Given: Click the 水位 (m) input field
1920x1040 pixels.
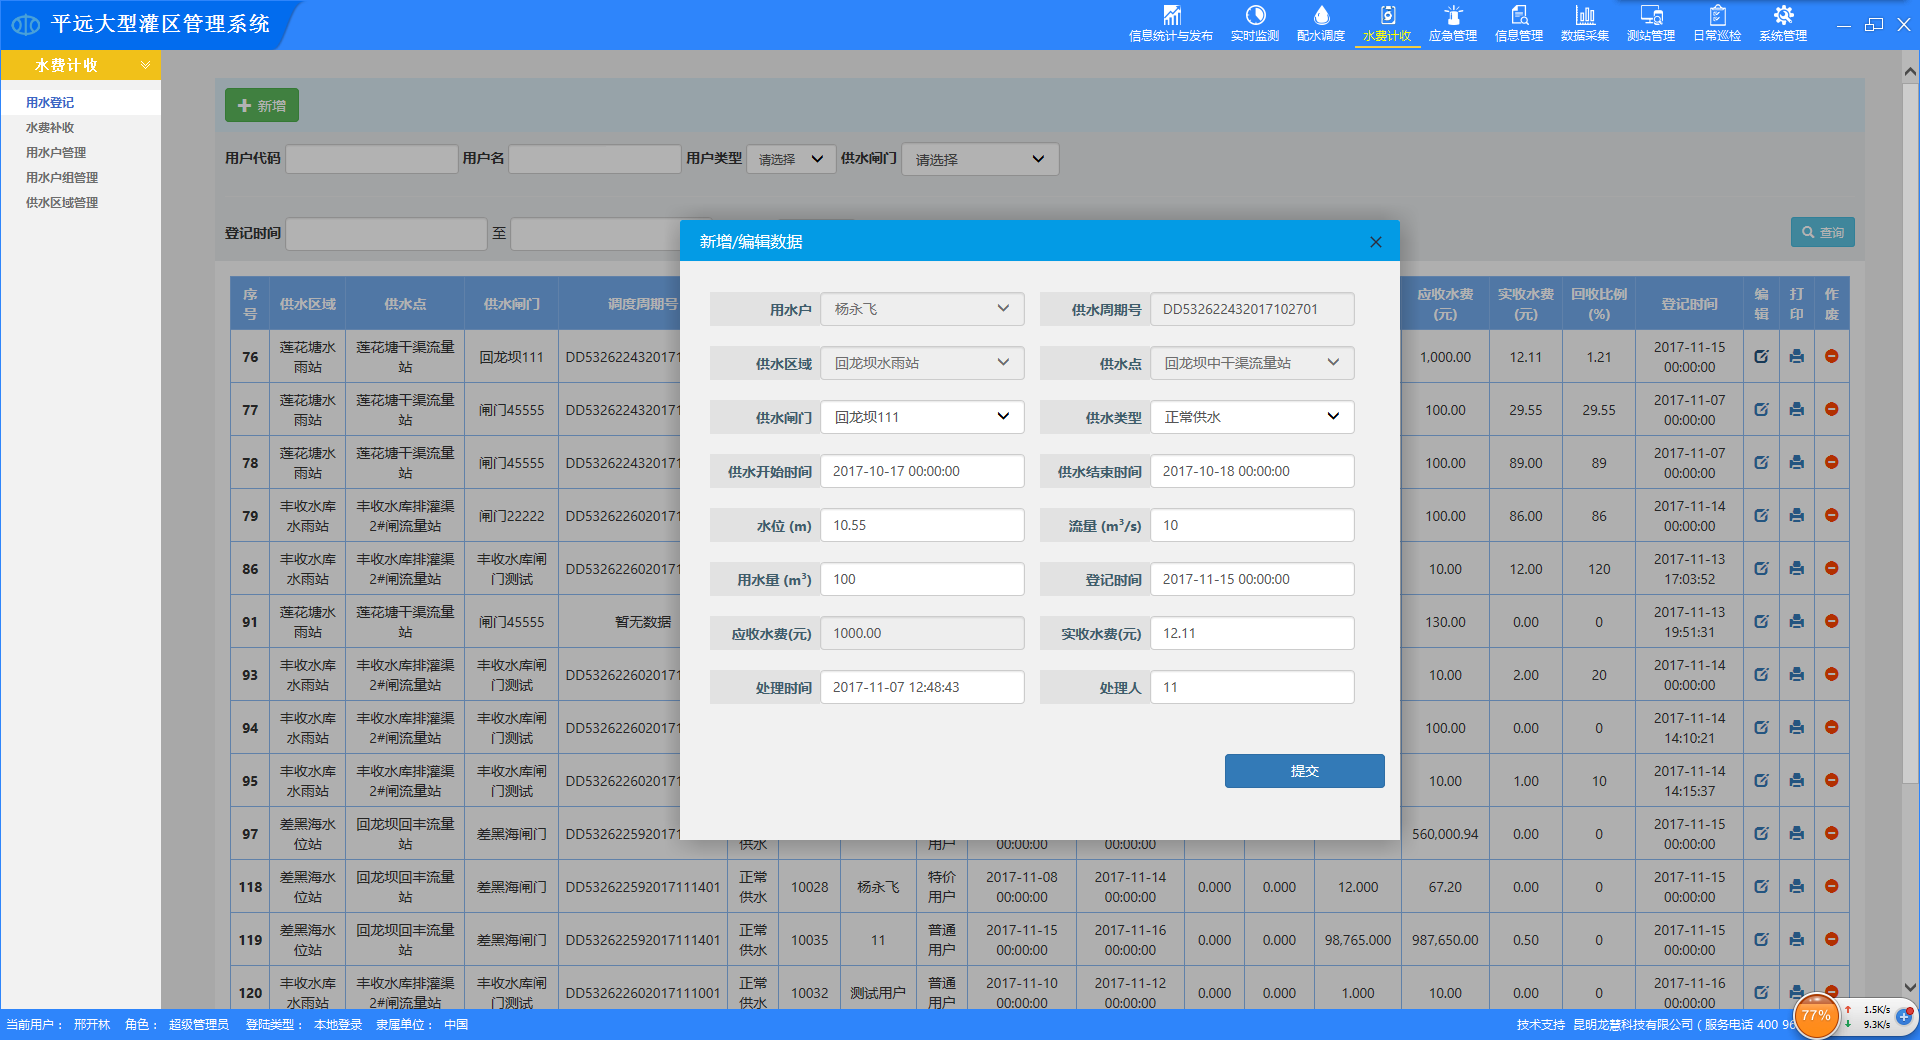Looking at the screenshot, I should 922,525.
